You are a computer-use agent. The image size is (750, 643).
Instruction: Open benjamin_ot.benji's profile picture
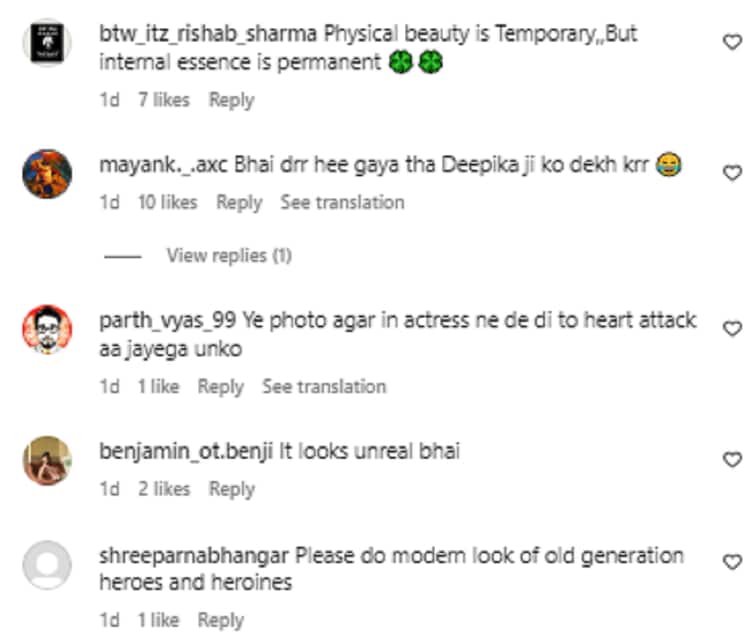[x=47, y=461]
